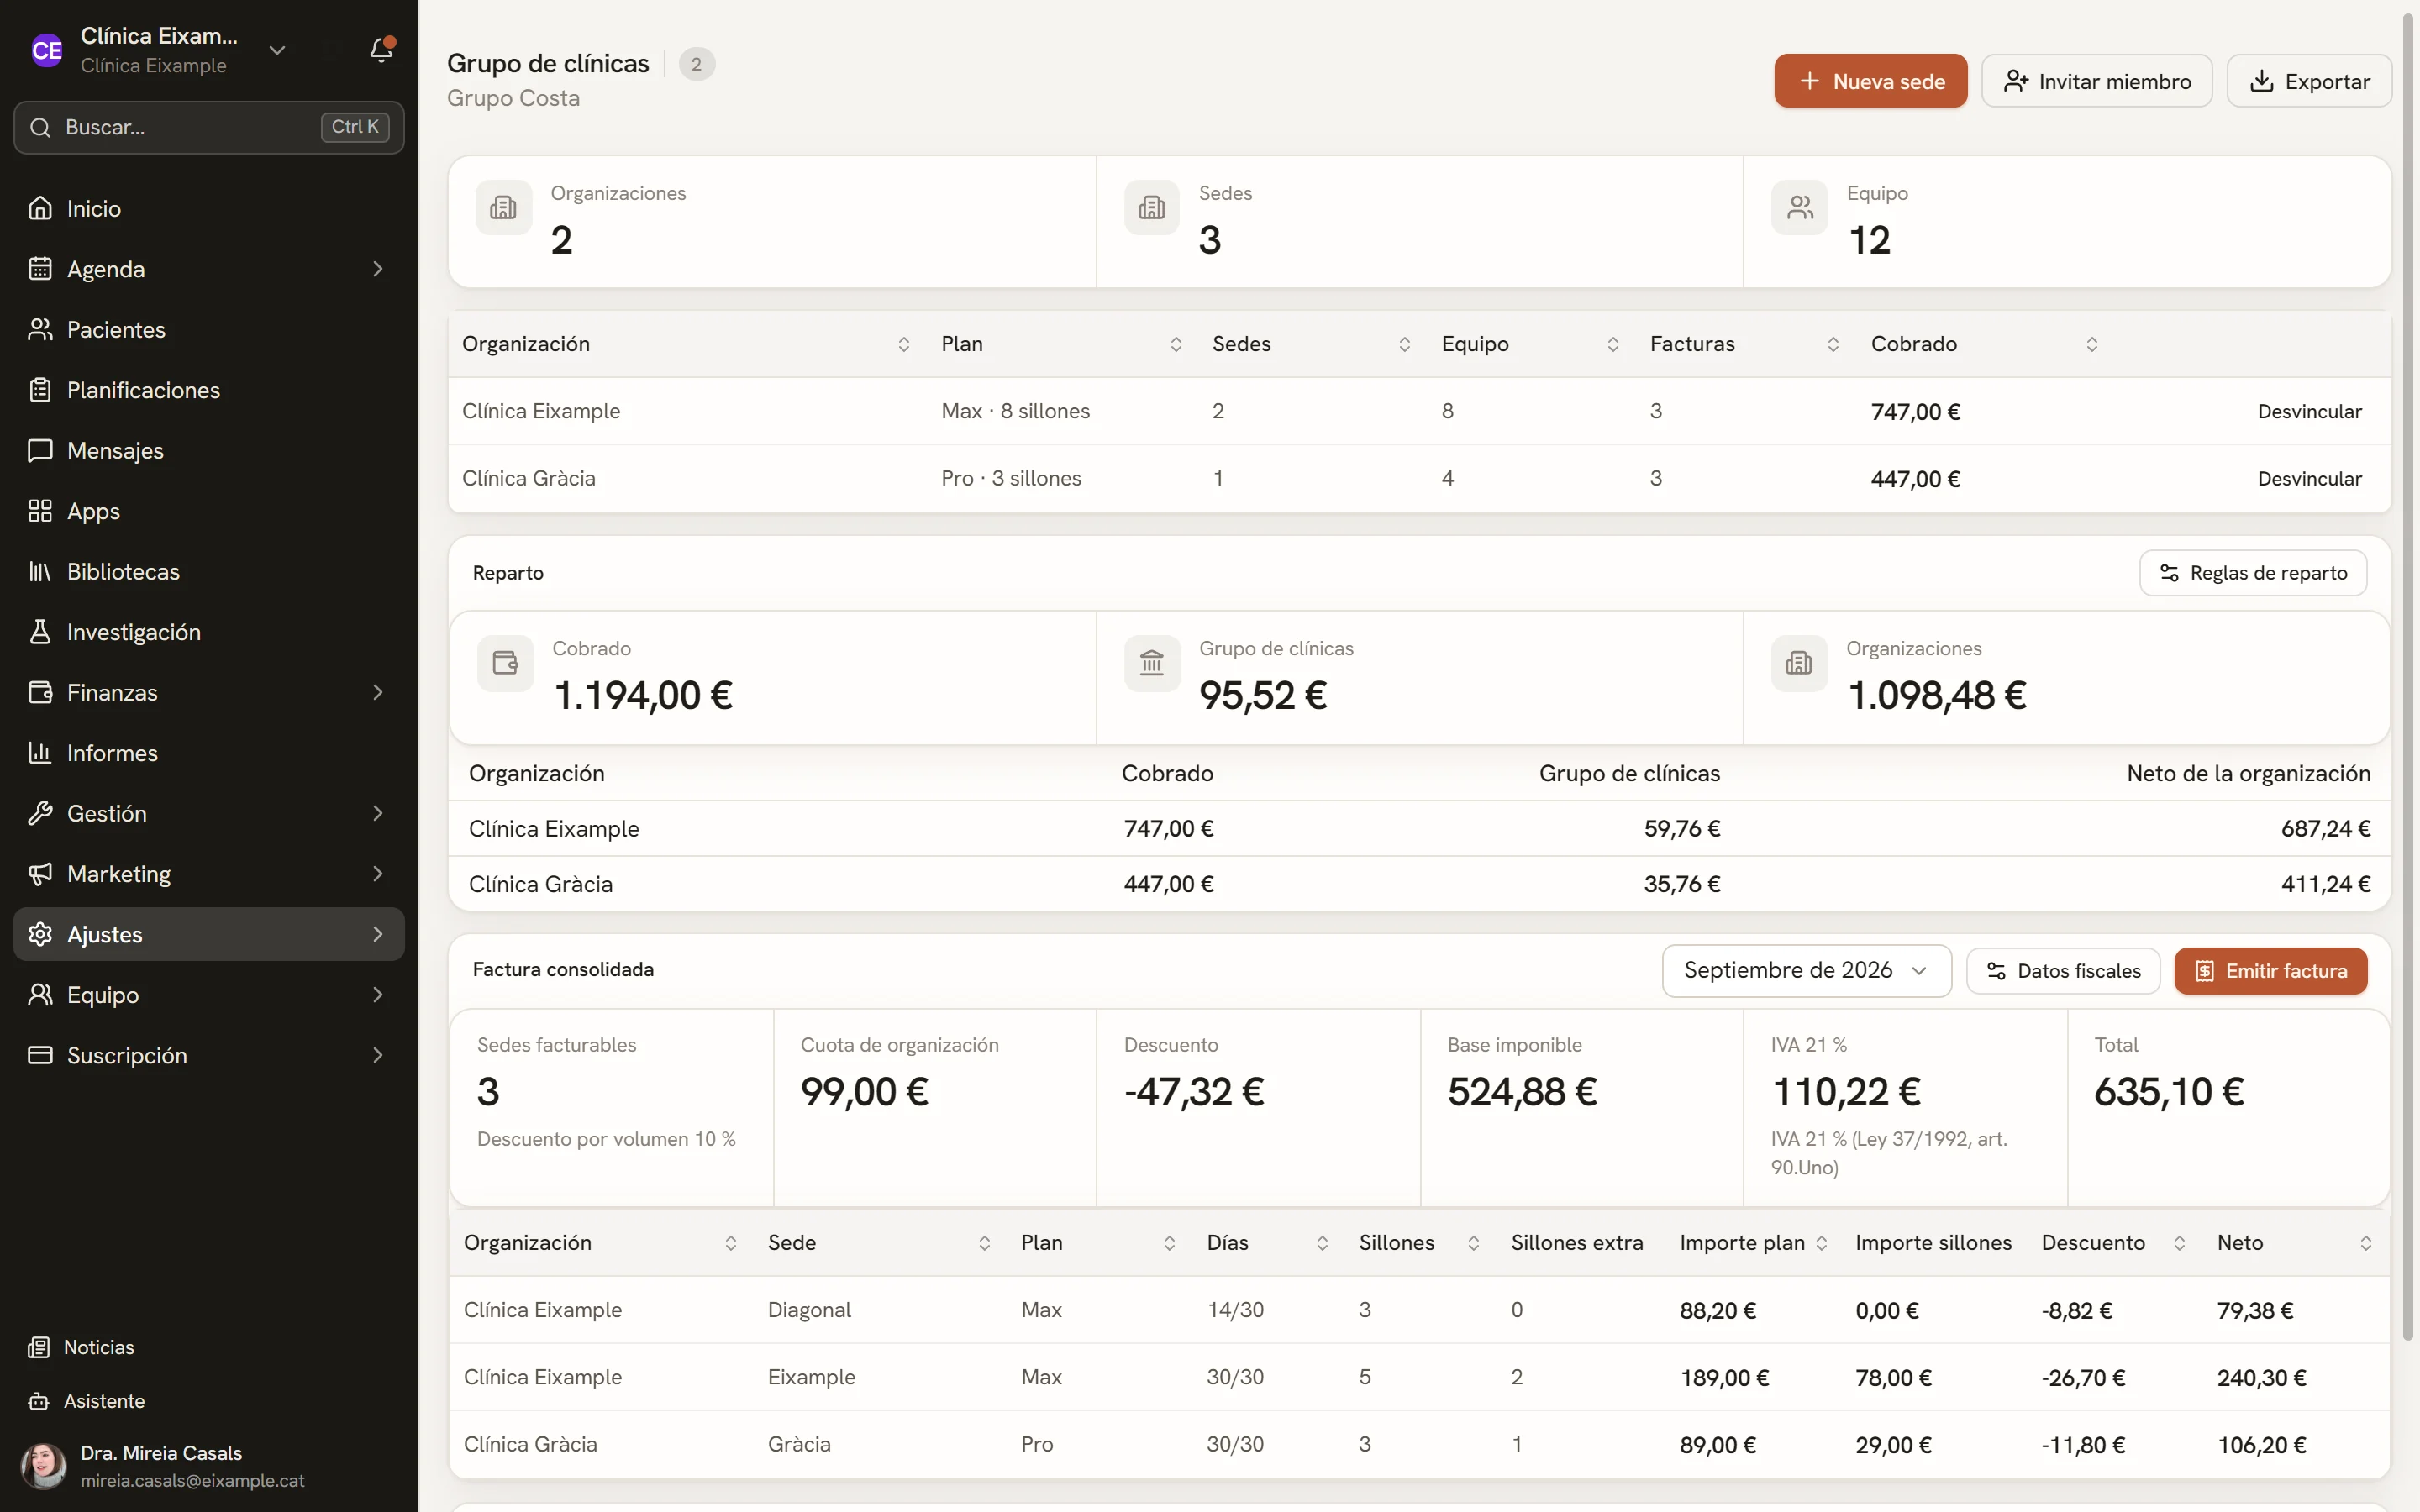
Task: Open the Ajustes menu item
Action: click(x=209, y=934)
